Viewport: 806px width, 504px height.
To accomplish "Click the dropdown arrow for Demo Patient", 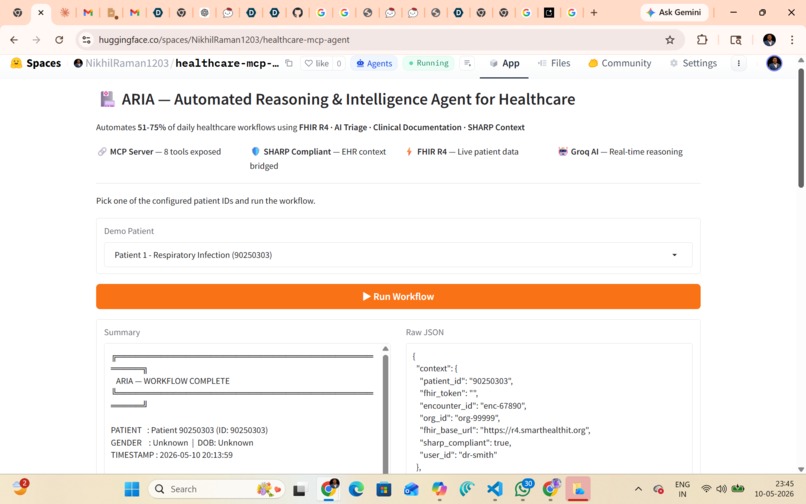I will click(674, 255).
